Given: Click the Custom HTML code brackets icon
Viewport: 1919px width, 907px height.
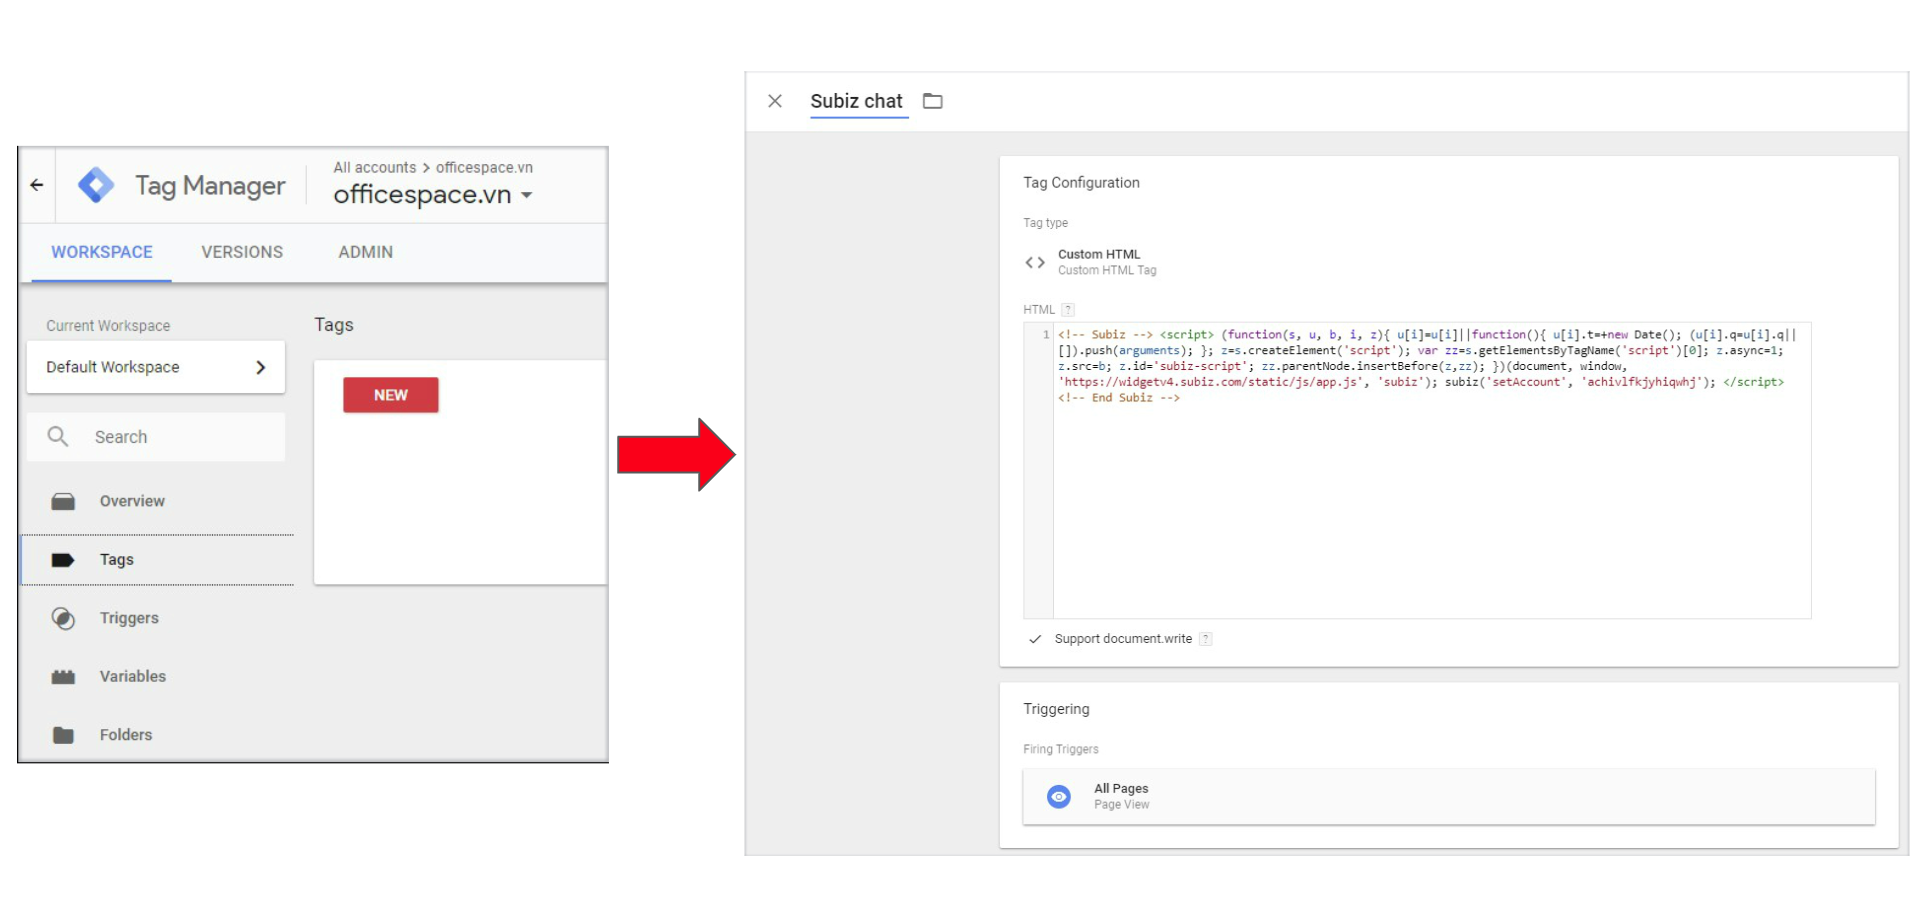Looking at the screenshot, I should point(1035,262).
